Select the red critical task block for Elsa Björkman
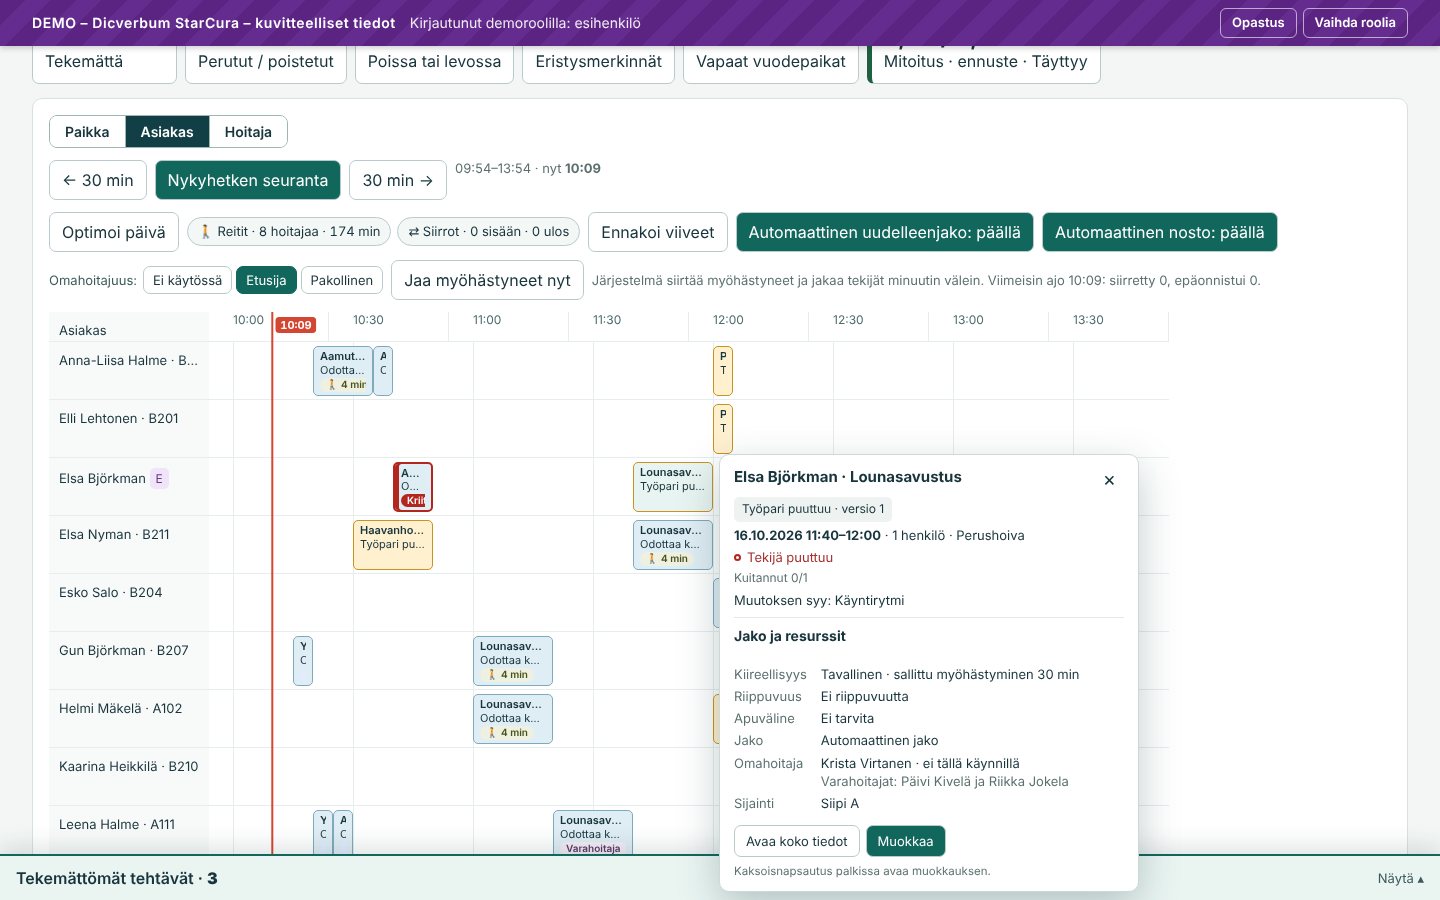1440x900 pixels. click(x=413, y=487)
